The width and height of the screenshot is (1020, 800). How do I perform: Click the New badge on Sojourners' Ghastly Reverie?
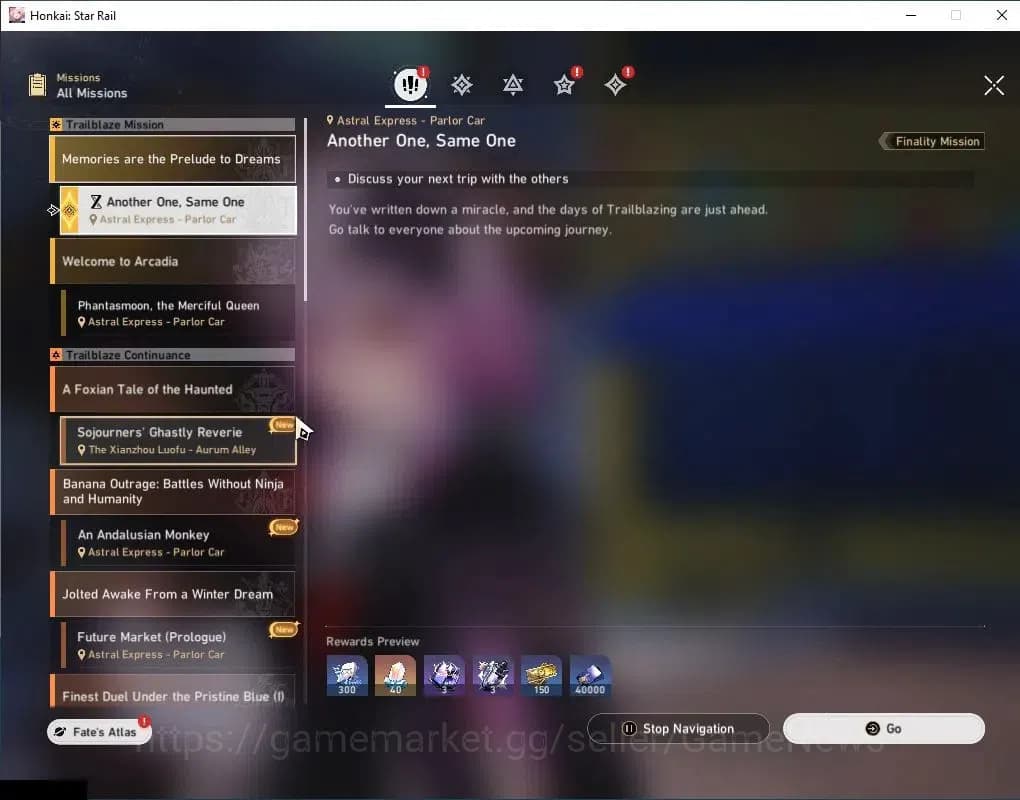284,425
